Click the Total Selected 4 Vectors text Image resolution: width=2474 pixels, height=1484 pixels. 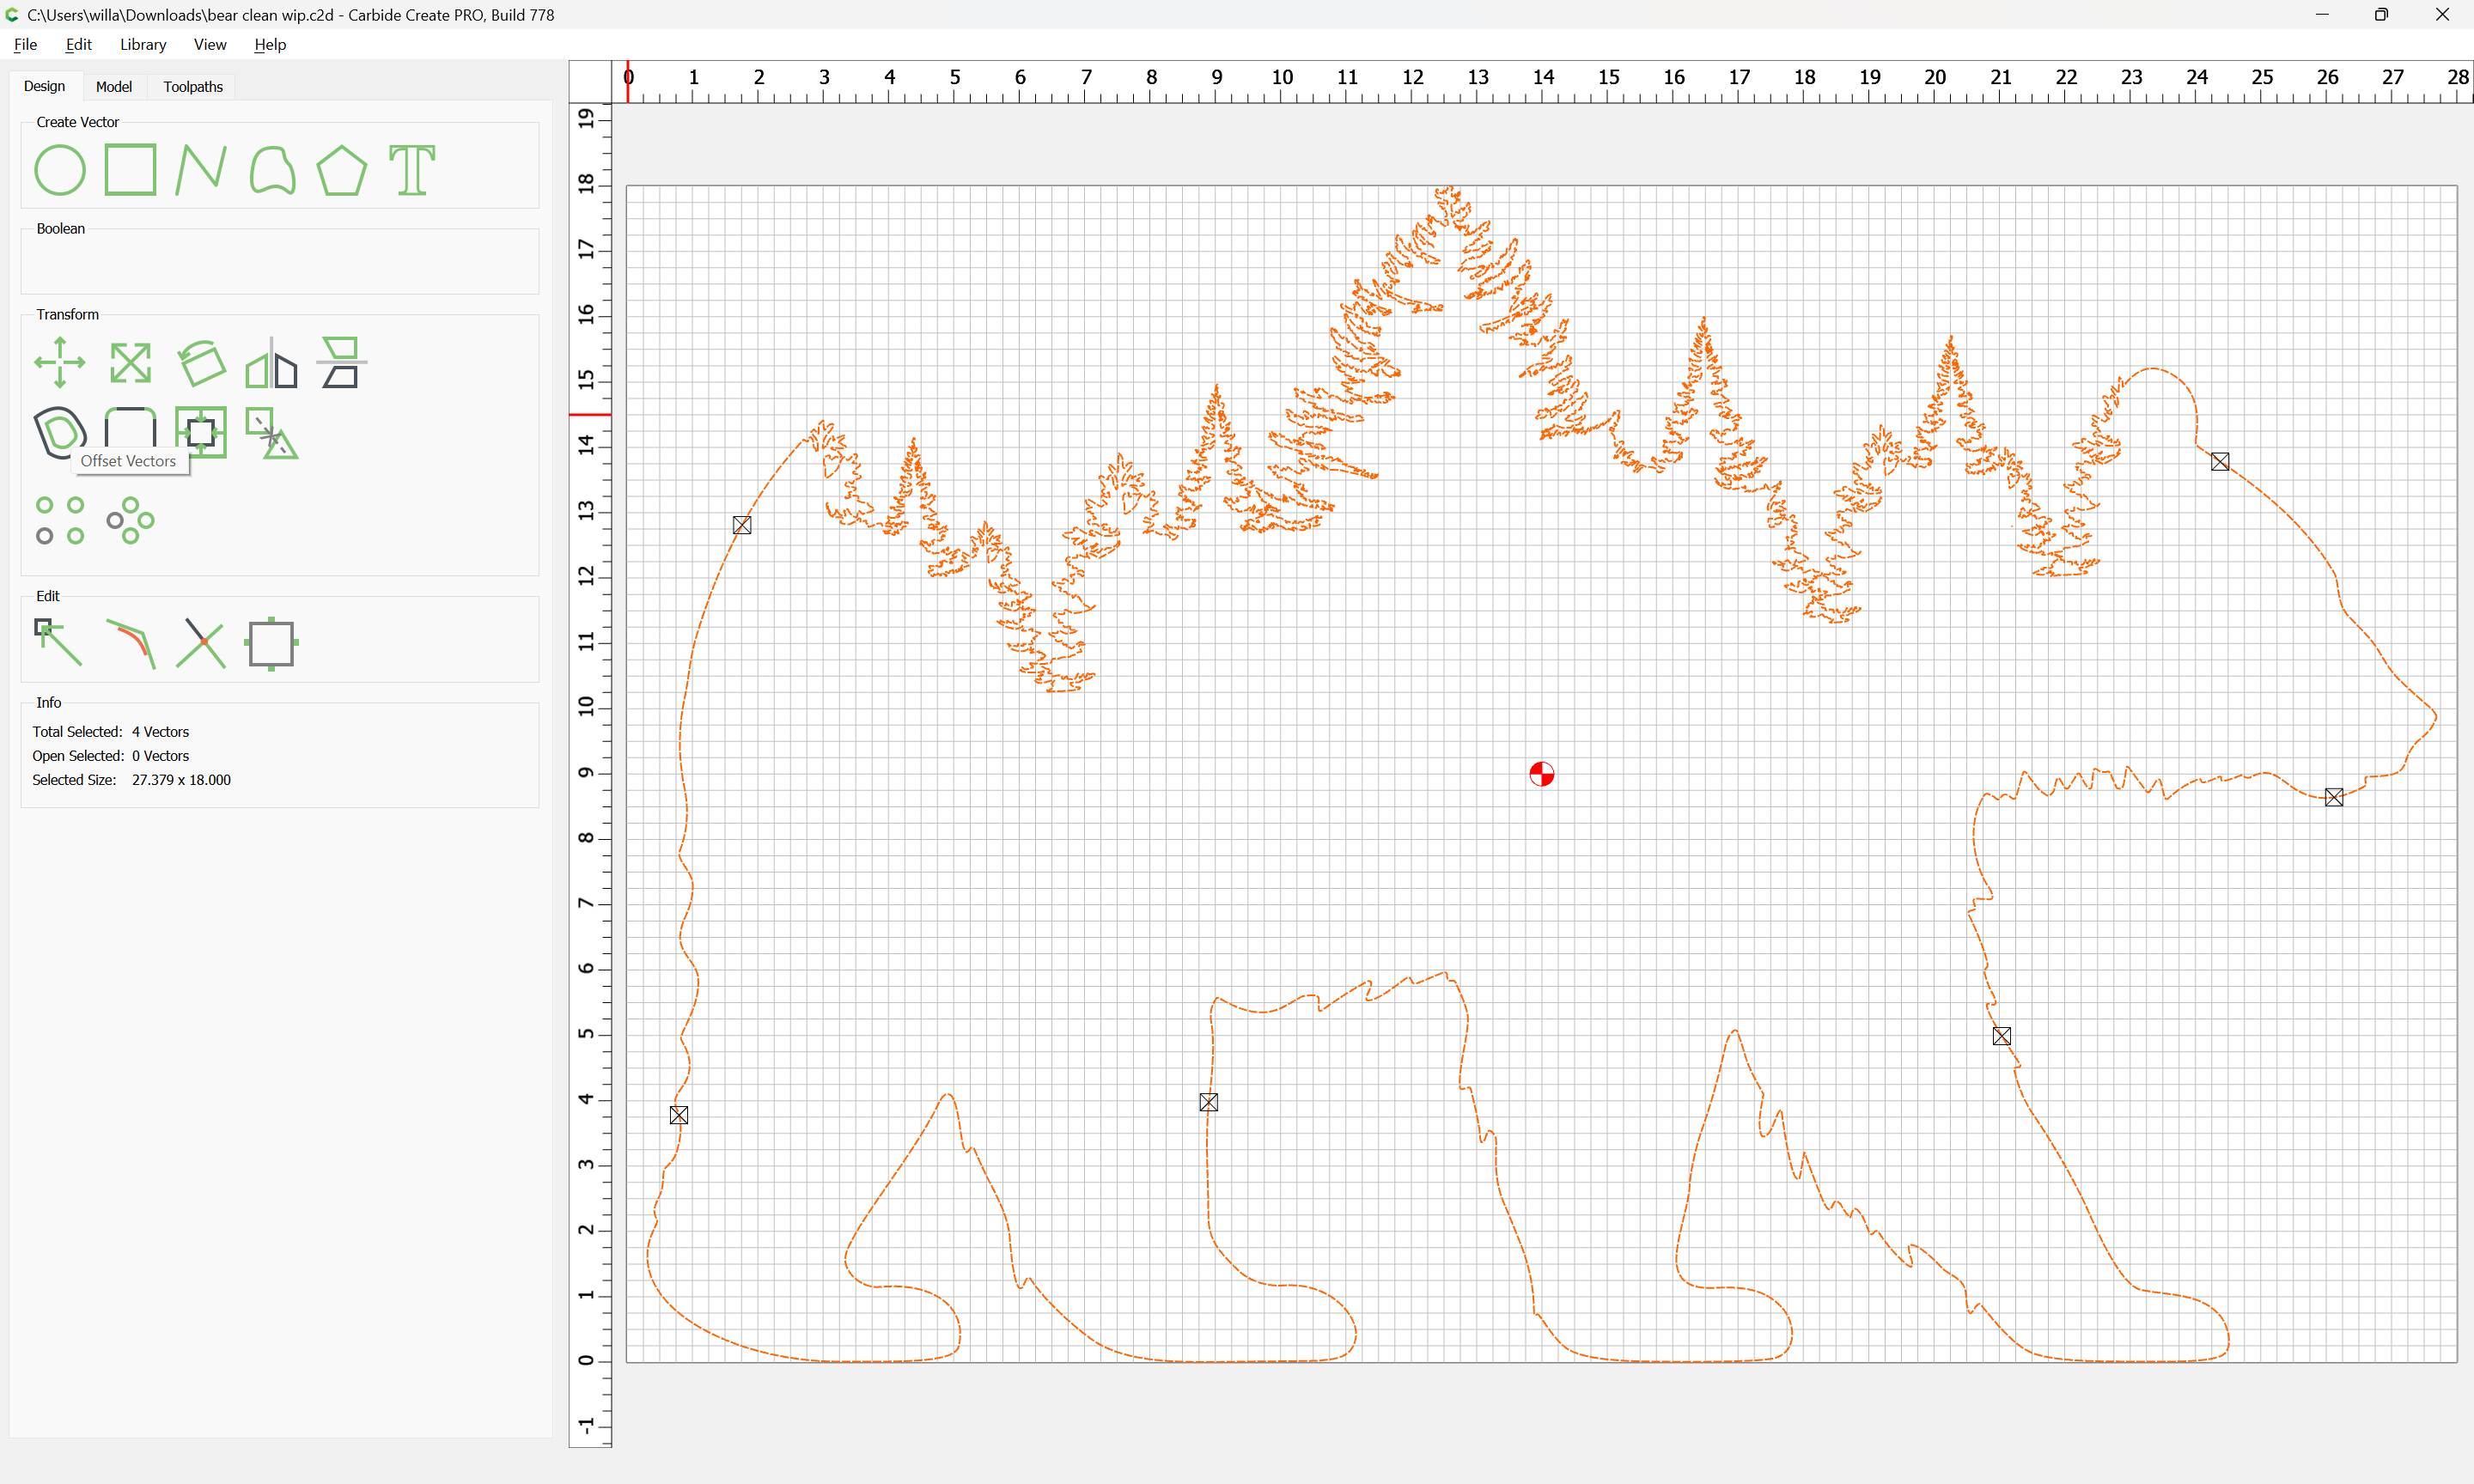tap(111, 732)
